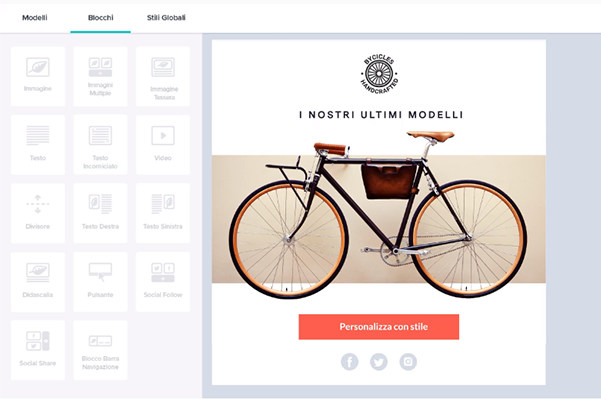Open the Stili Globali tab
Image resolution: width=601 pixels, height=400 pixels.
166,18
